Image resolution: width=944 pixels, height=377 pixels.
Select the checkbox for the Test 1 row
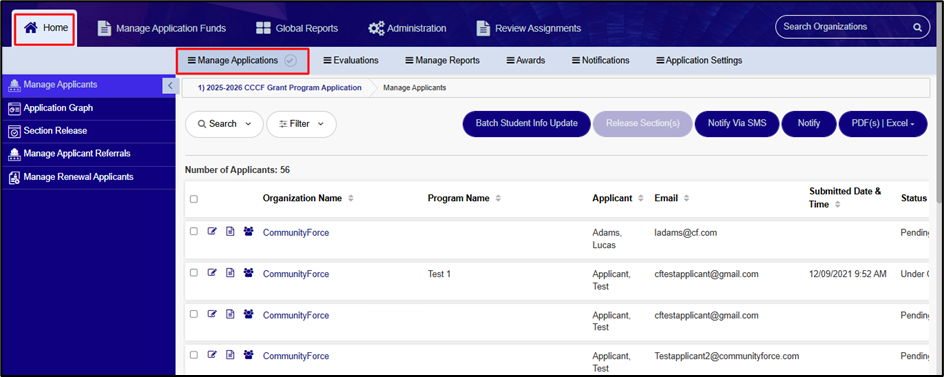(194, 272)
